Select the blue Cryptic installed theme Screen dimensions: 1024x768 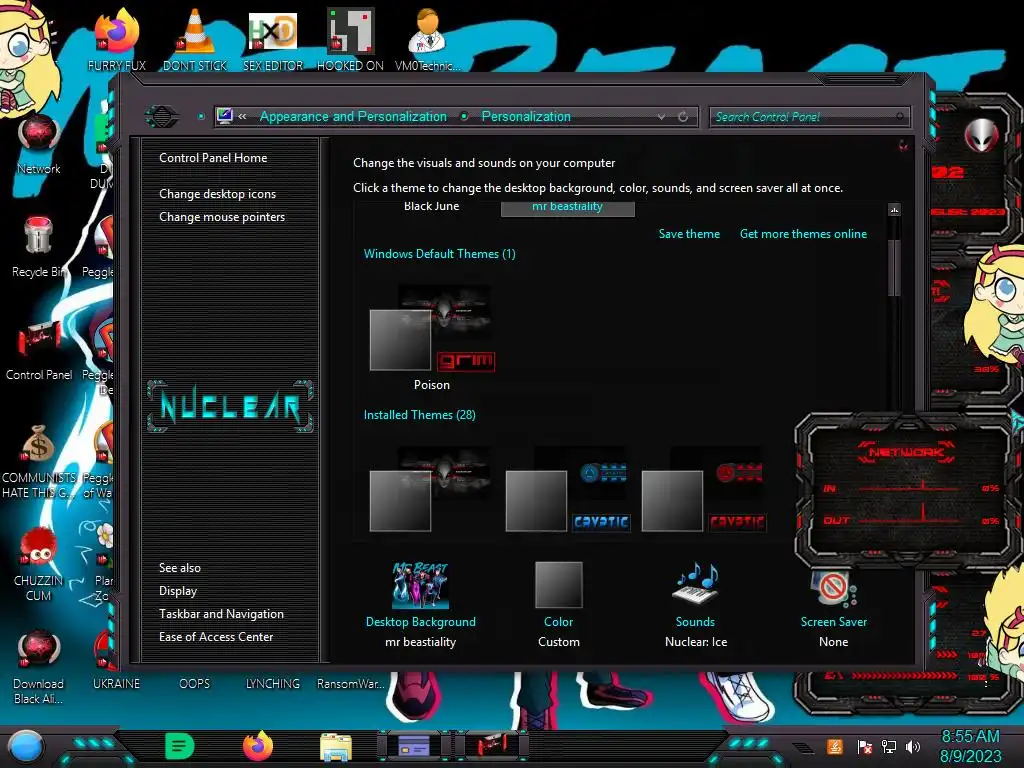point(568,490)
